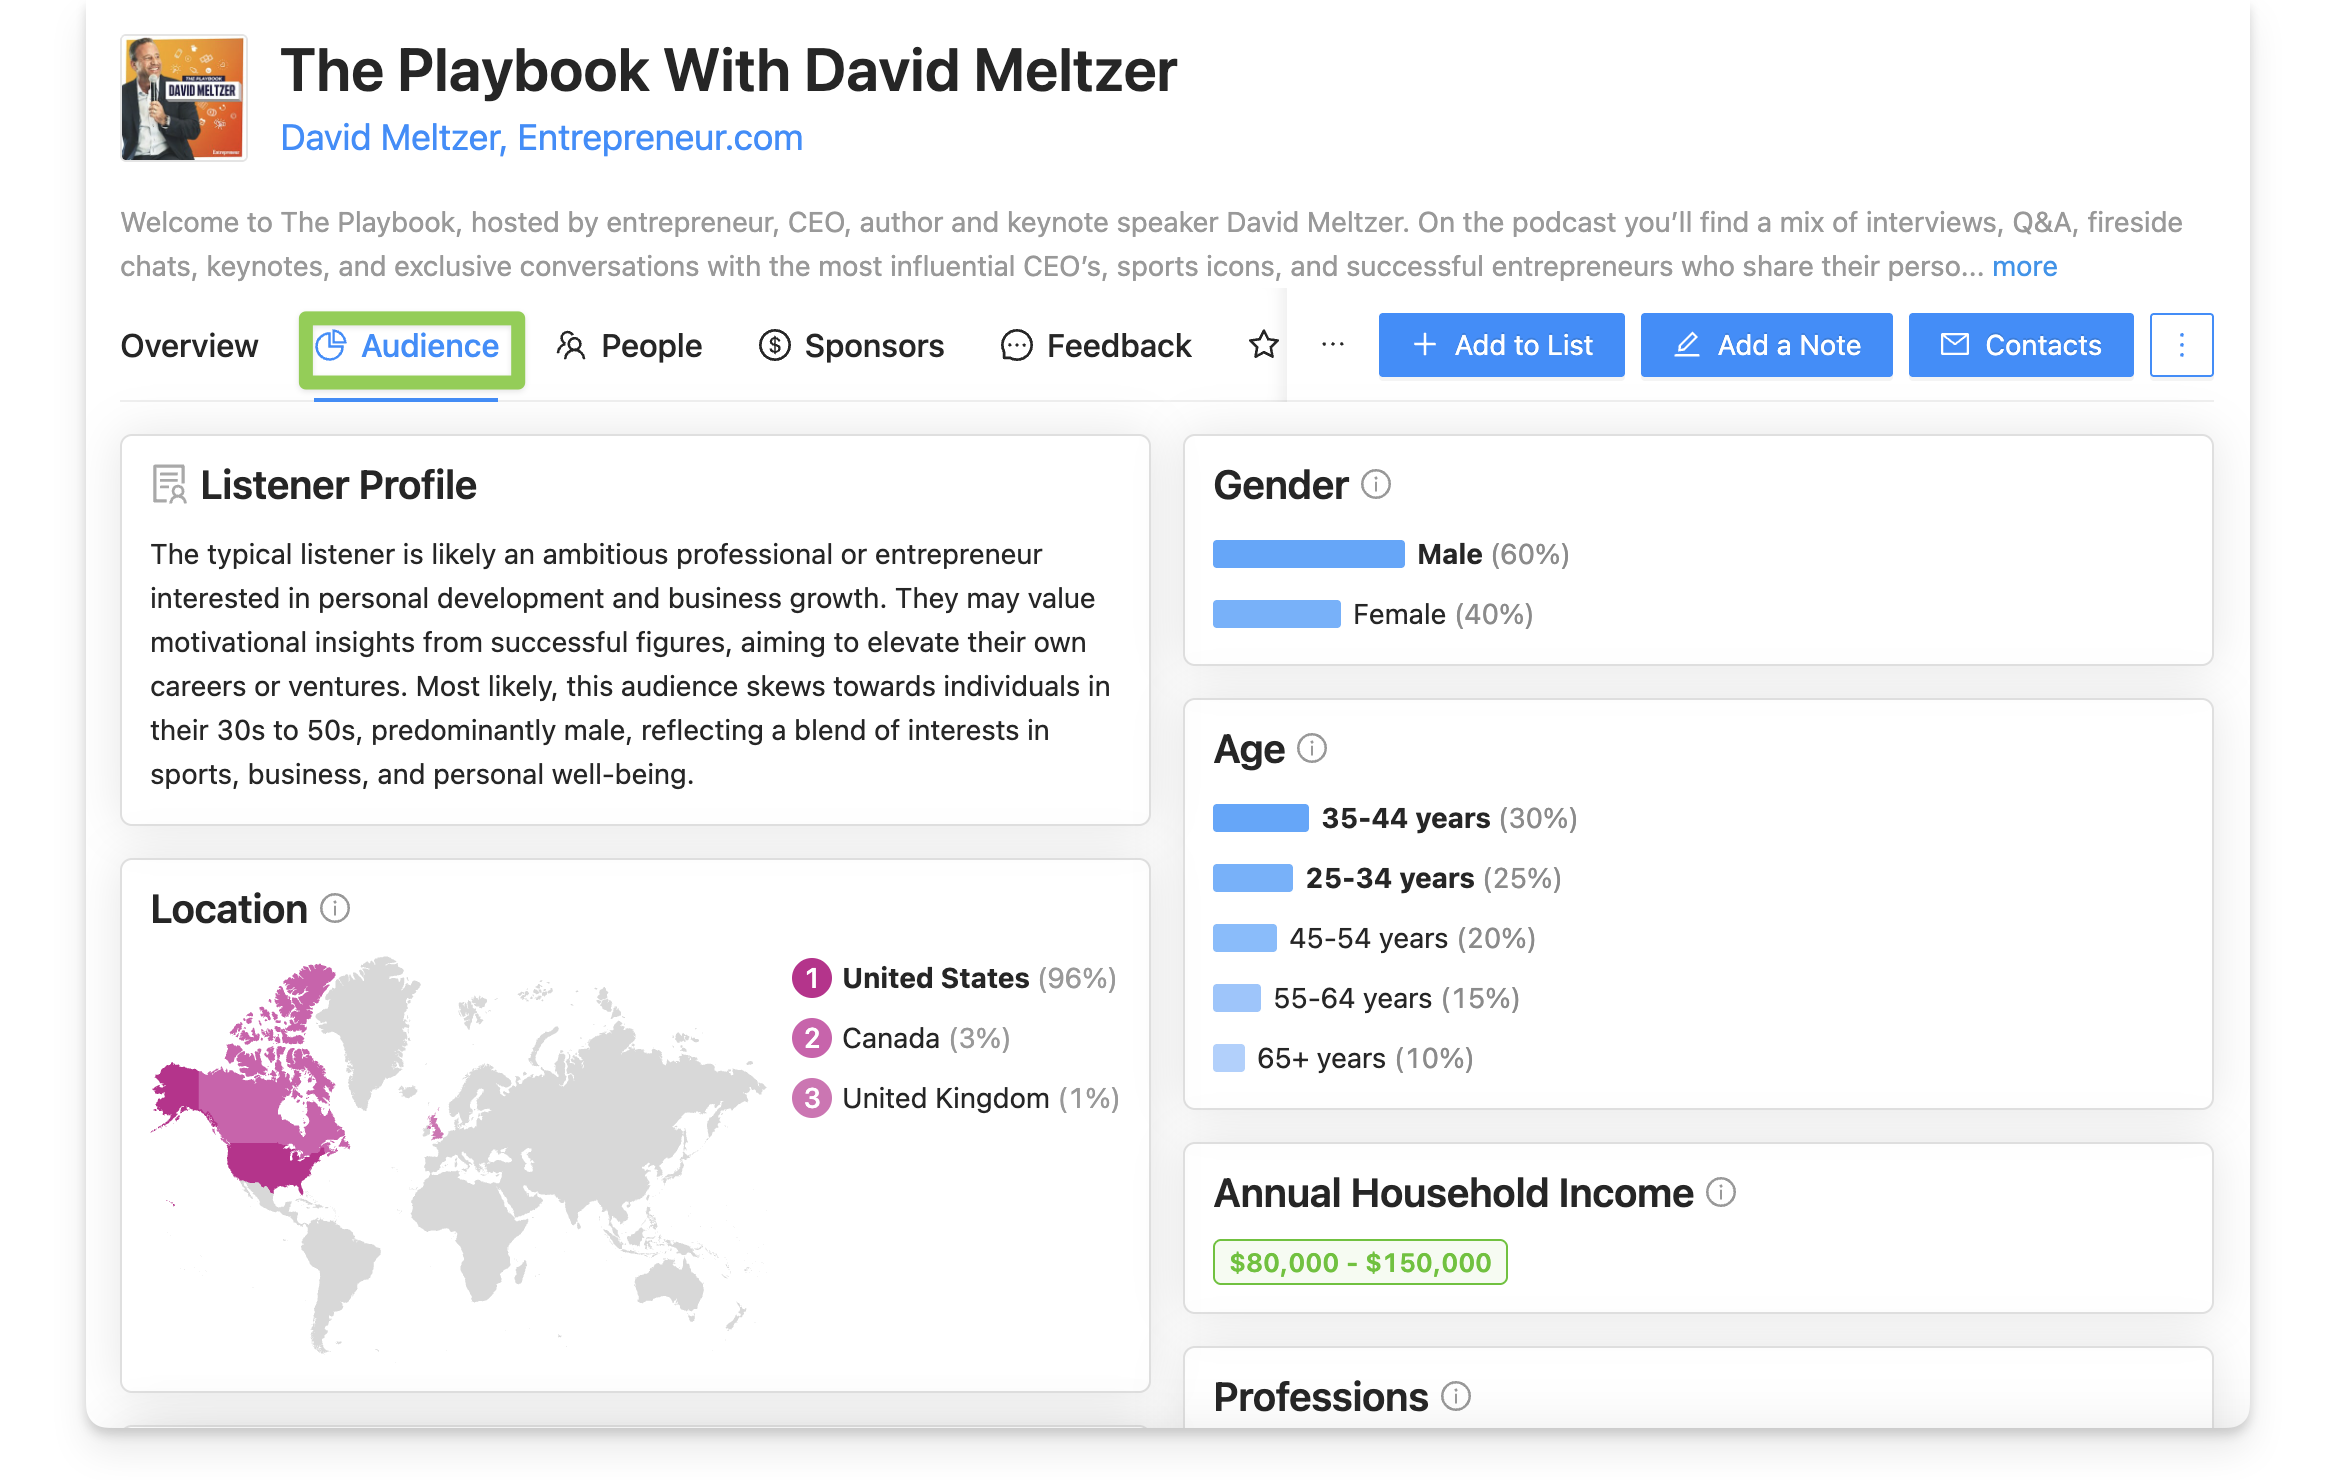2336x1480 pixels.
Task: Click the Add to List button
Action: tap(1501, 345)
